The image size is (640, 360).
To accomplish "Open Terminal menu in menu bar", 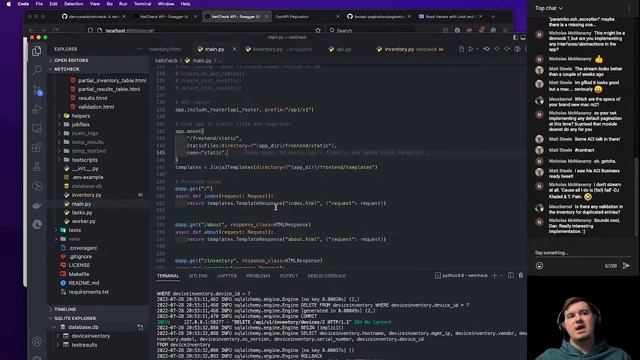I will click(x=142, y=4).
